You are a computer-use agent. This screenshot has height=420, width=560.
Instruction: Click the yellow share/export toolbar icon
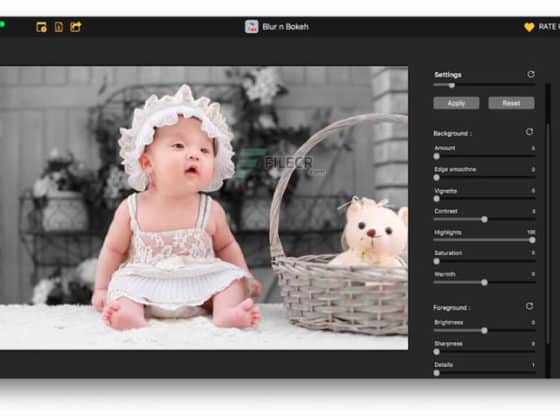tap(76, 27)
